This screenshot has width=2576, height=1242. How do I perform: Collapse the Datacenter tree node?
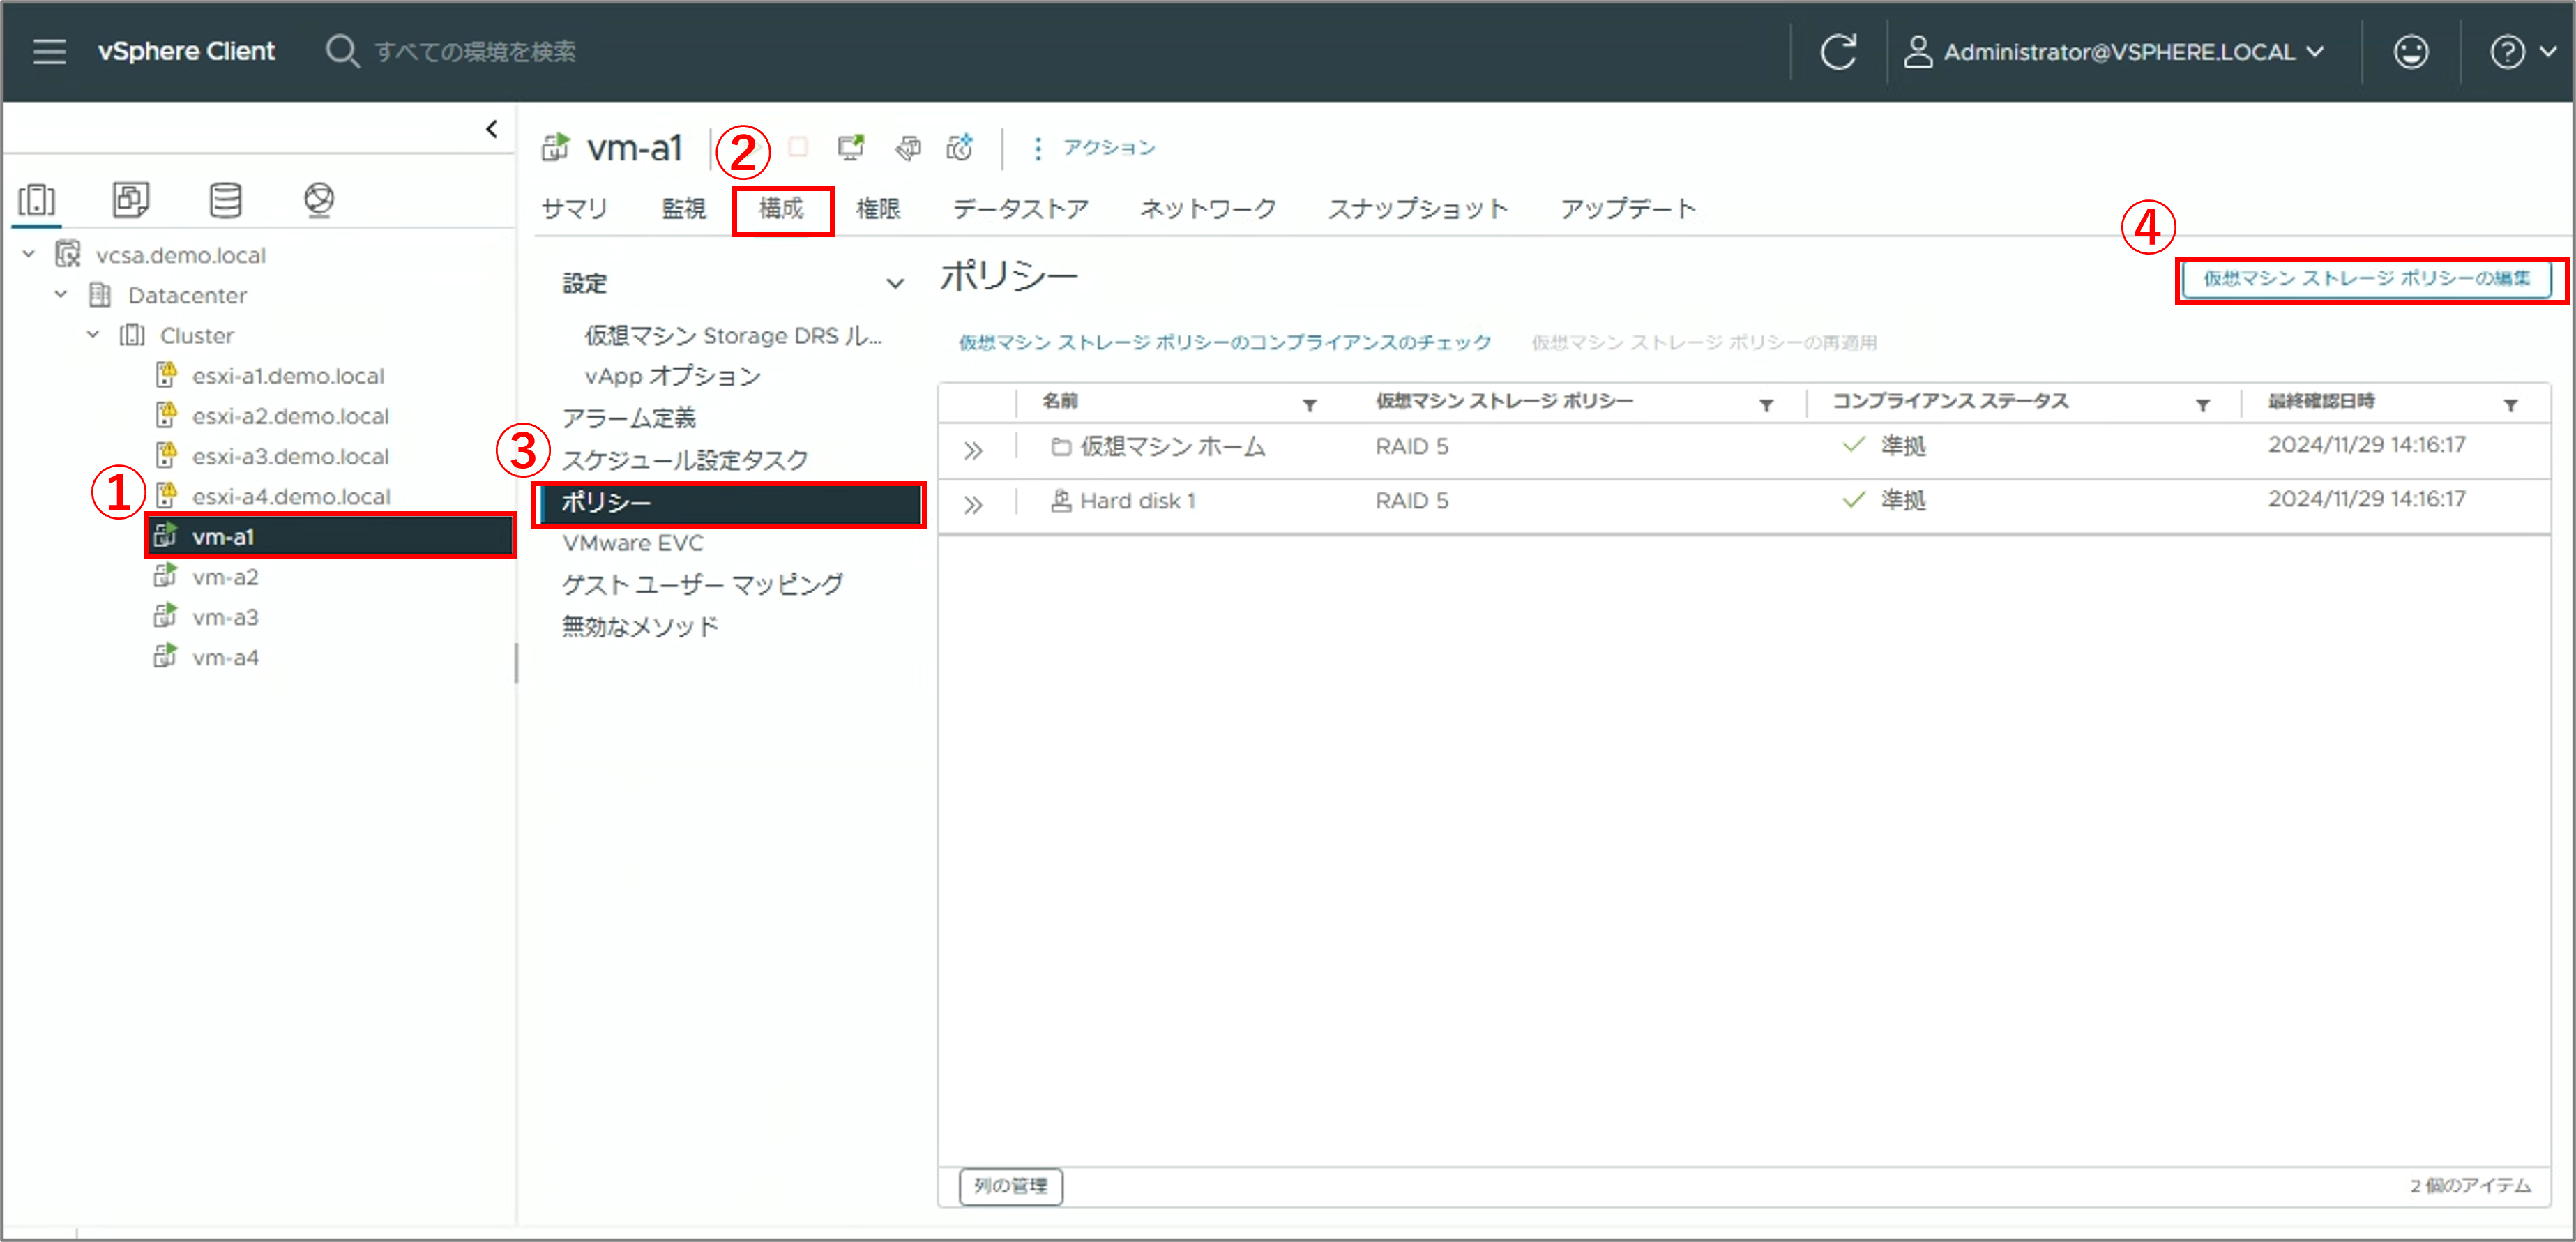pos(61,294)
